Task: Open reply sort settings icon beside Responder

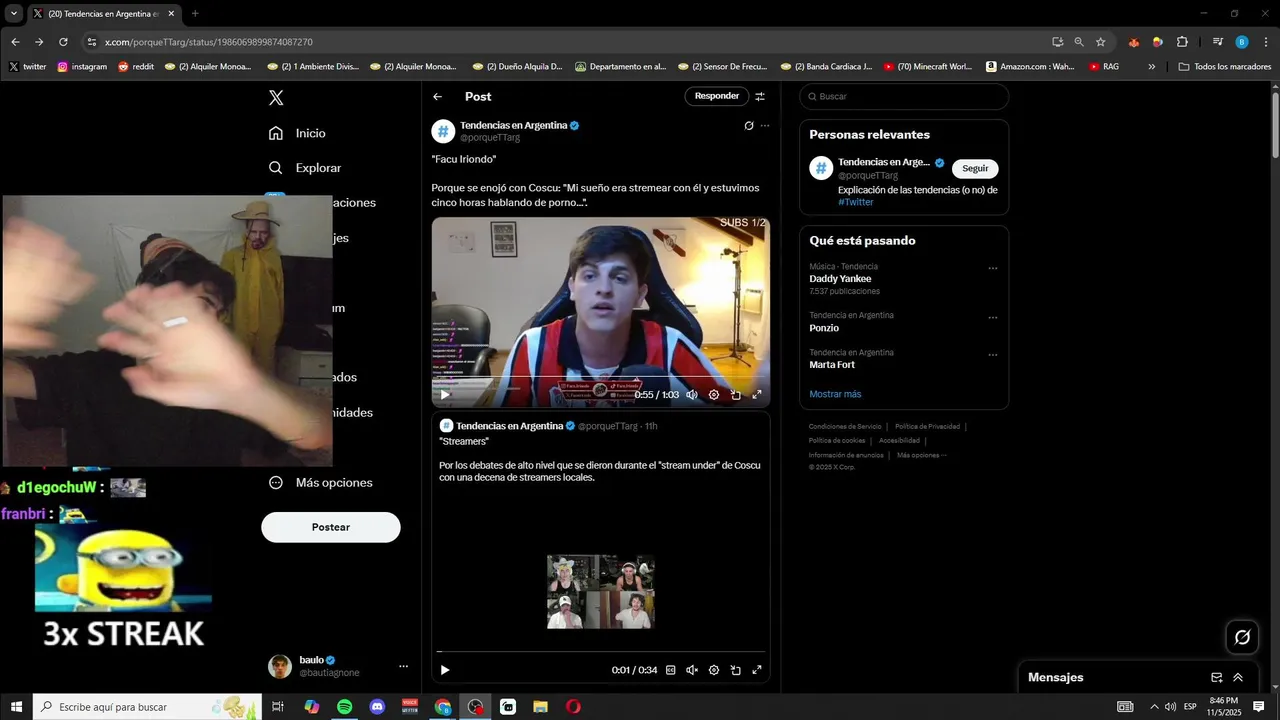Action: point(760,96)
